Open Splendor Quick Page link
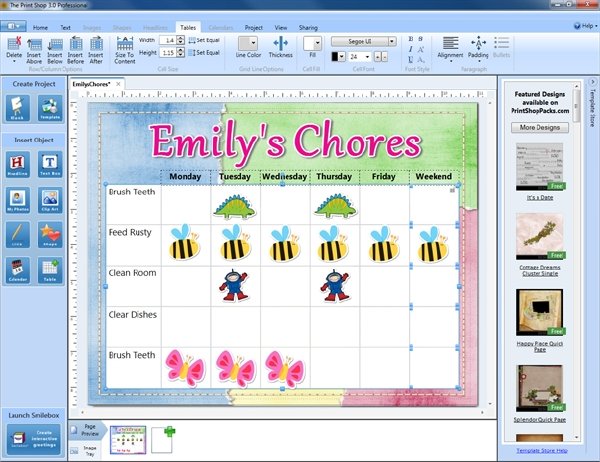Screen dimensions: 600x462 pyautogui.click(x=540, y=420)
